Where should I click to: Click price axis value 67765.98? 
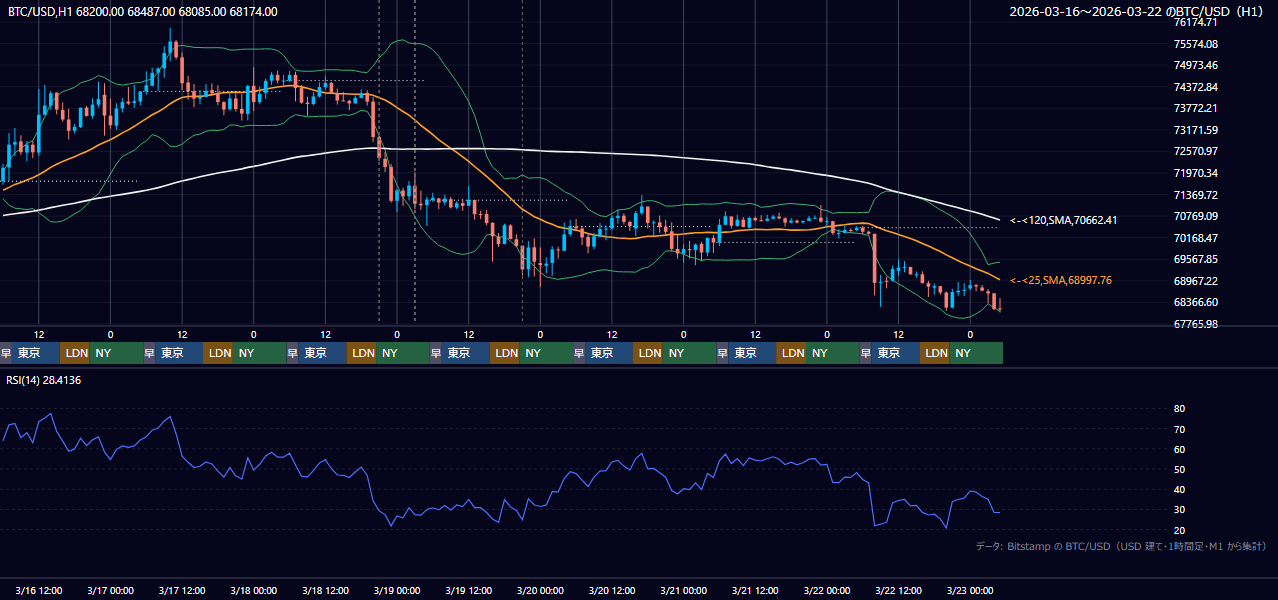(1195, 324)
